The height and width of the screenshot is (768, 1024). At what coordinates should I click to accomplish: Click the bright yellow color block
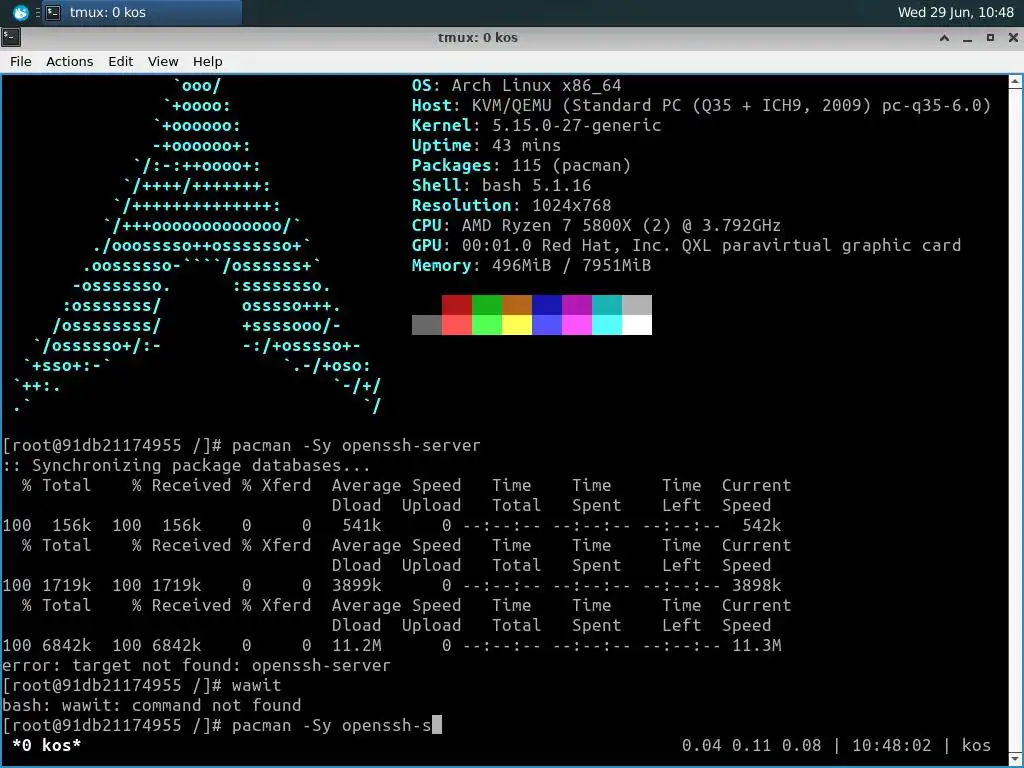(517, 325)
